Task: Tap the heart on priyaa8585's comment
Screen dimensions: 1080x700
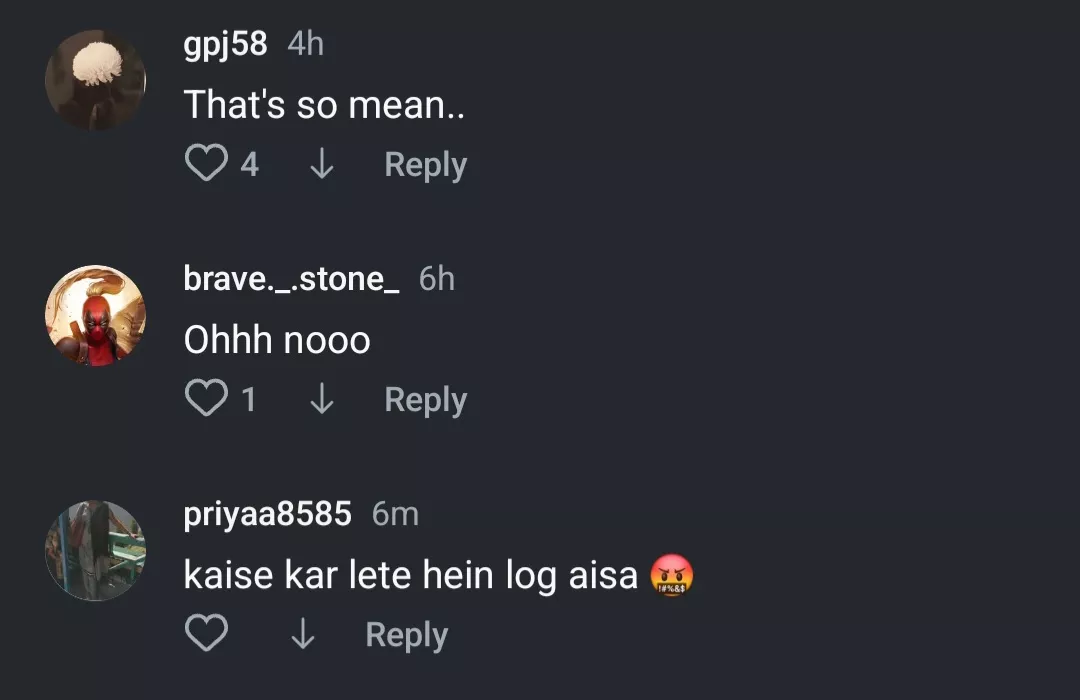Action: pyautogui.click(x=206, y=634)
